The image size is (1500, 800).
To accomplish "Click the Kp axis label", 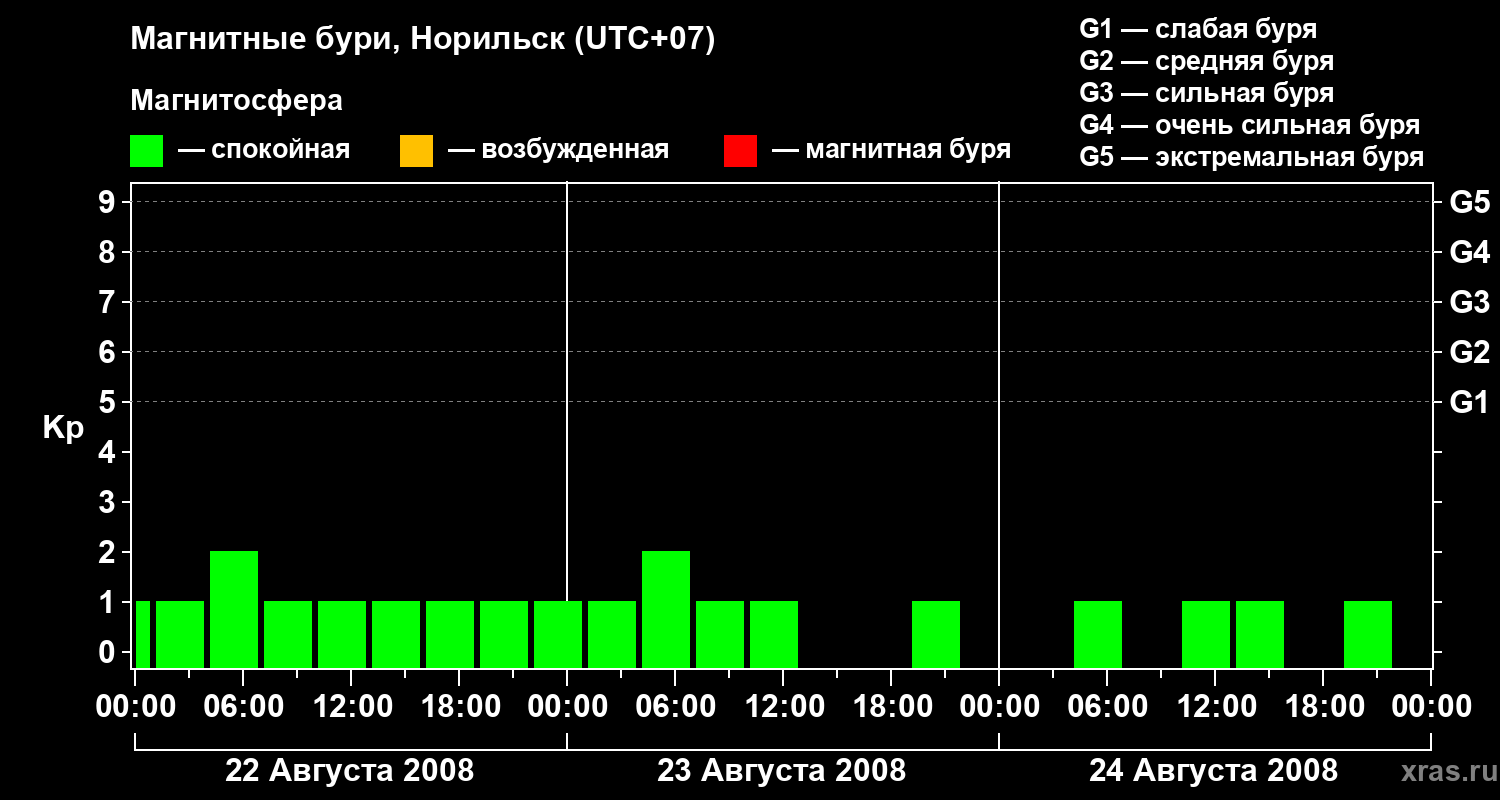I will 63,428.
